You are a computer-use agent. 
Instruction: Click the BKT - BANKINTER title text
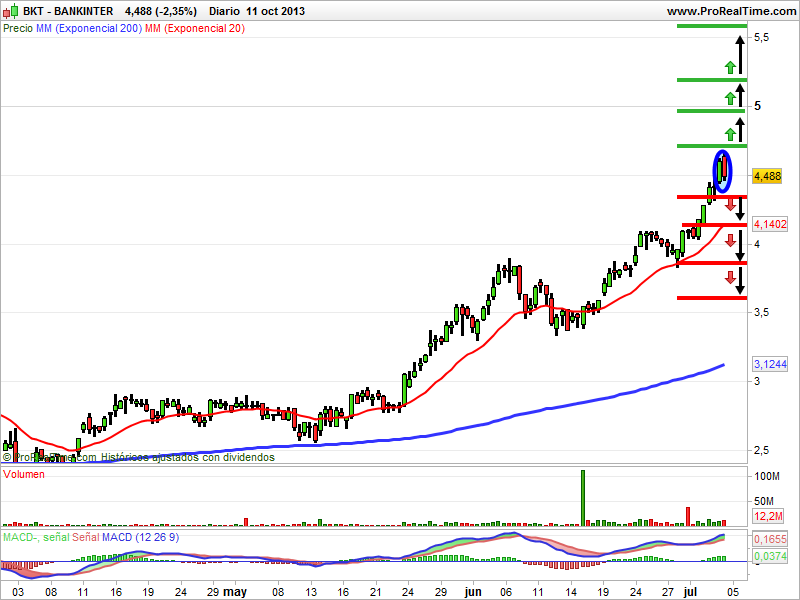(x=68, y=11)
